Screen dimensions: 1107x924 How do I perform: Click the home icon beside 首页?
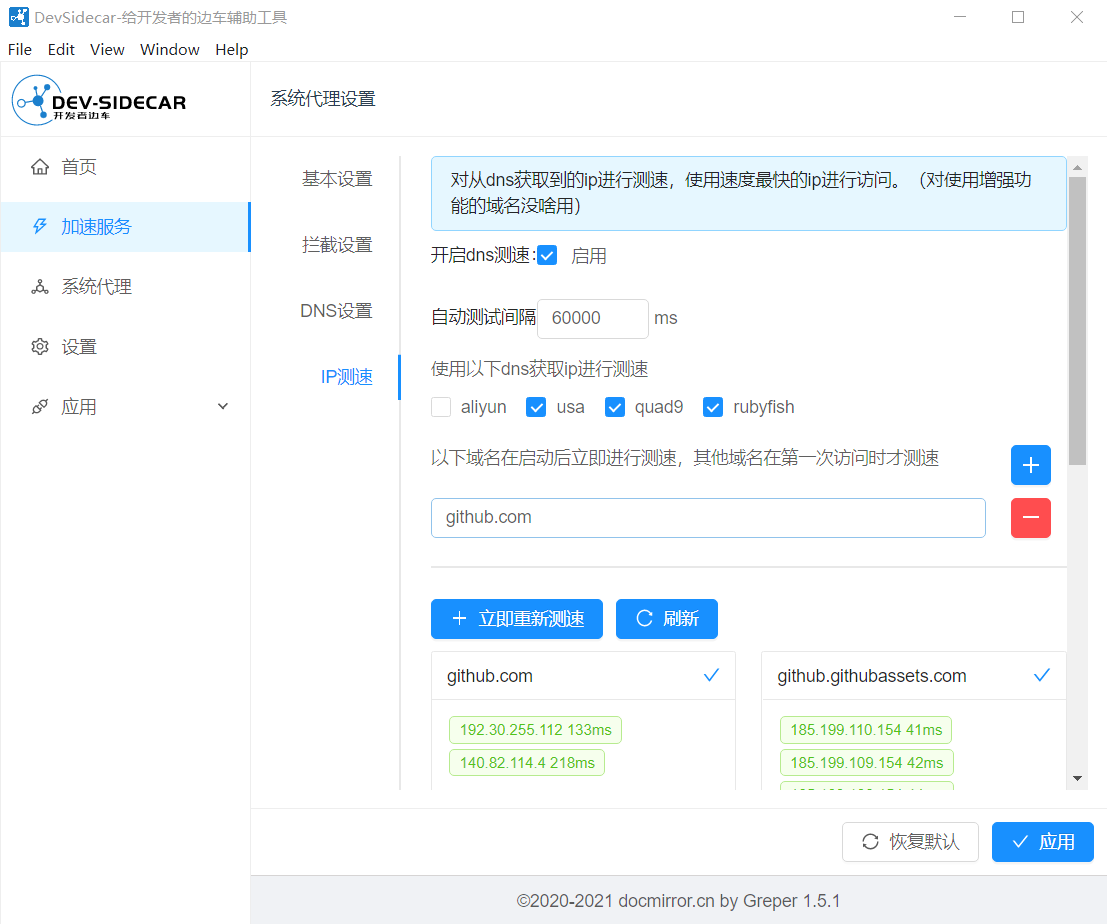(x=40, y=167)
